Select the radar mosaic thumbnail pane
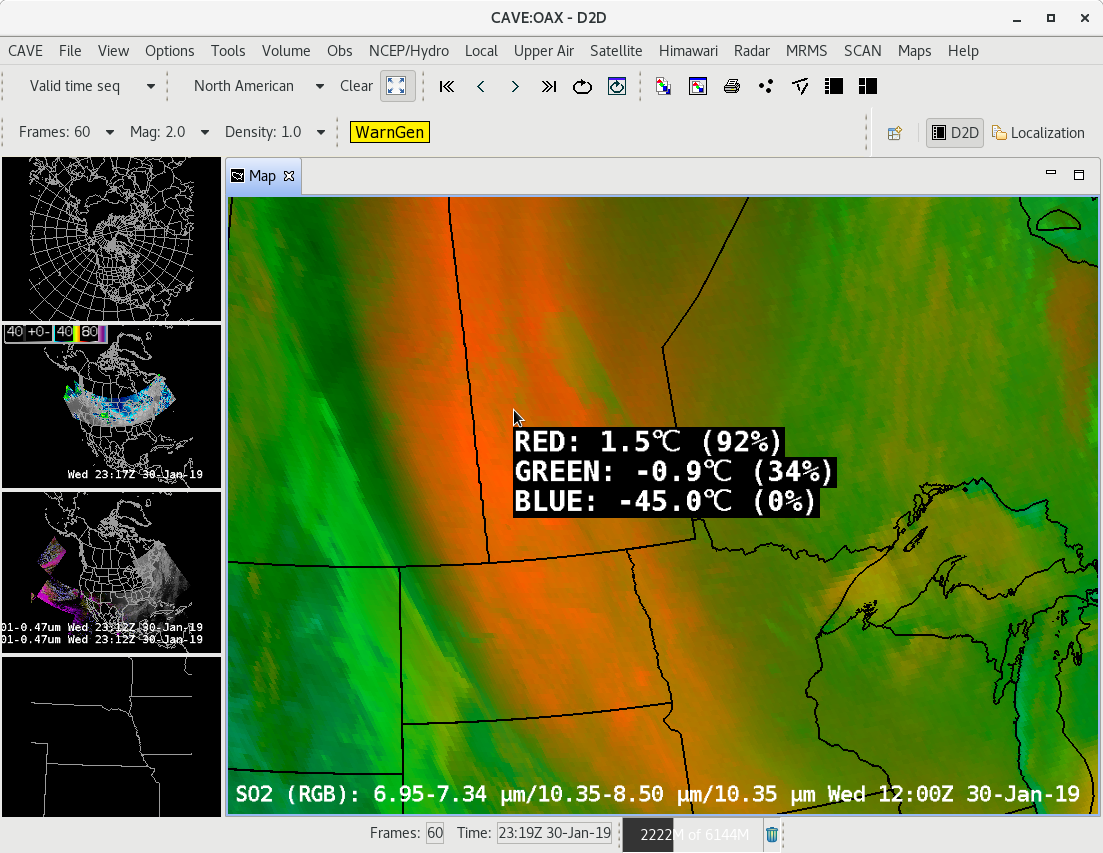 (x=111, y=405)
